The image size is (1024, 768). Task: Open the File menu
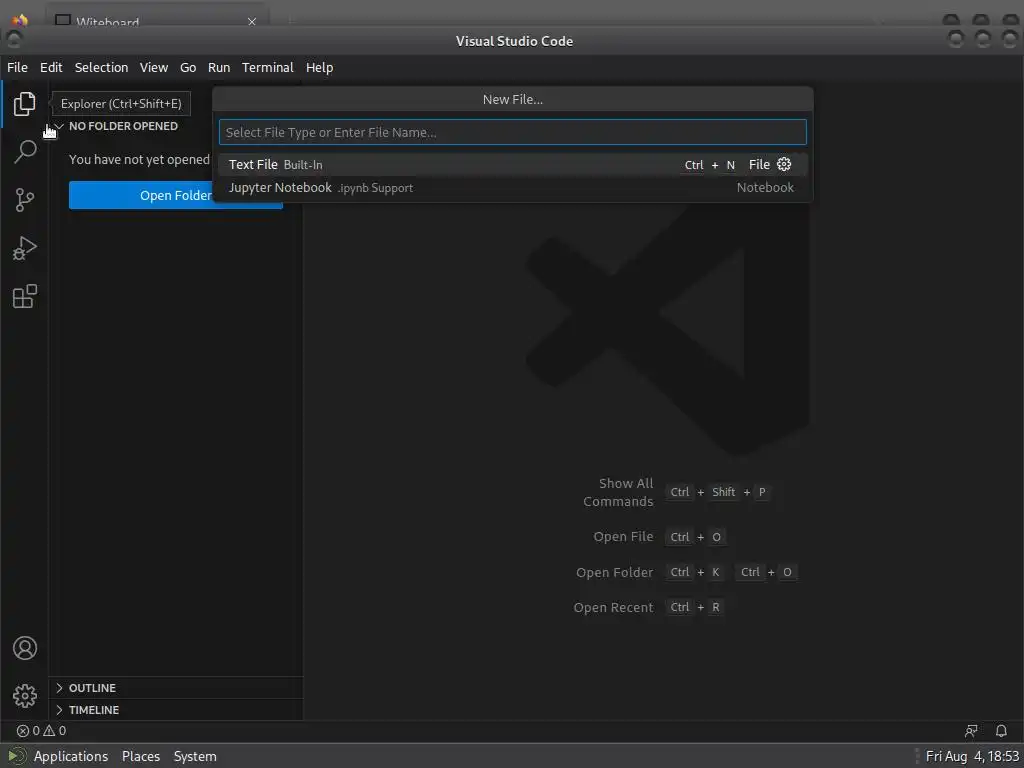18,67
